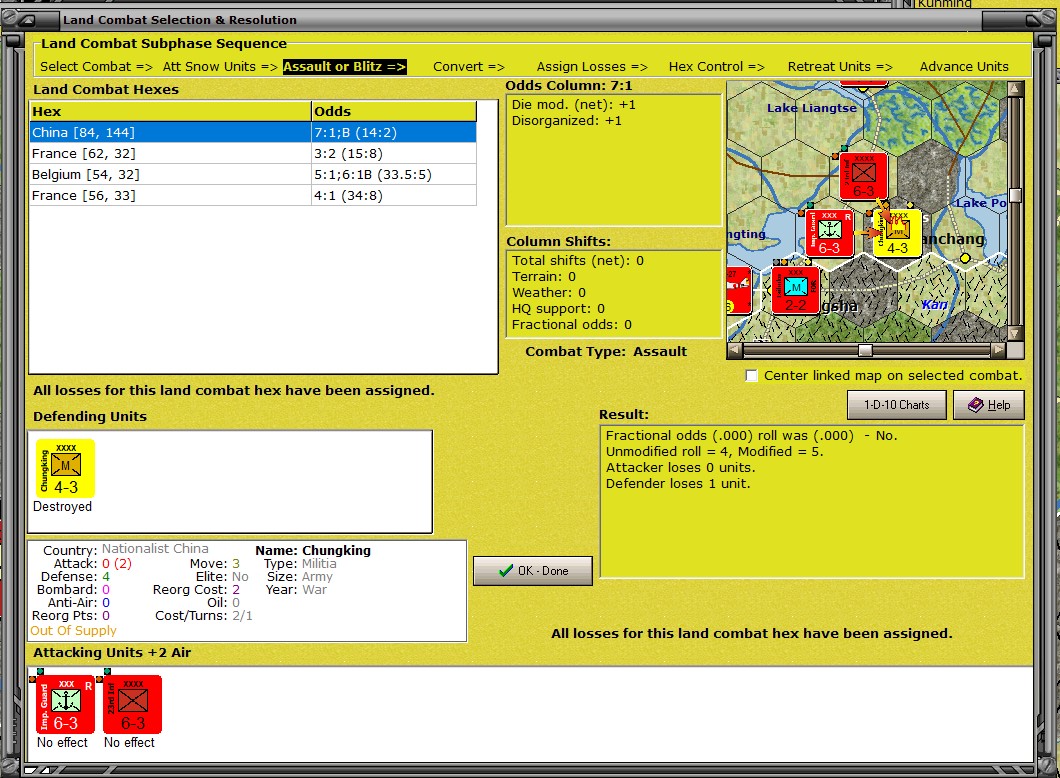Click the highlighted Assault or Blitz => step
1060x778 pixels.
pyautogui.click(x=345, y=66)
